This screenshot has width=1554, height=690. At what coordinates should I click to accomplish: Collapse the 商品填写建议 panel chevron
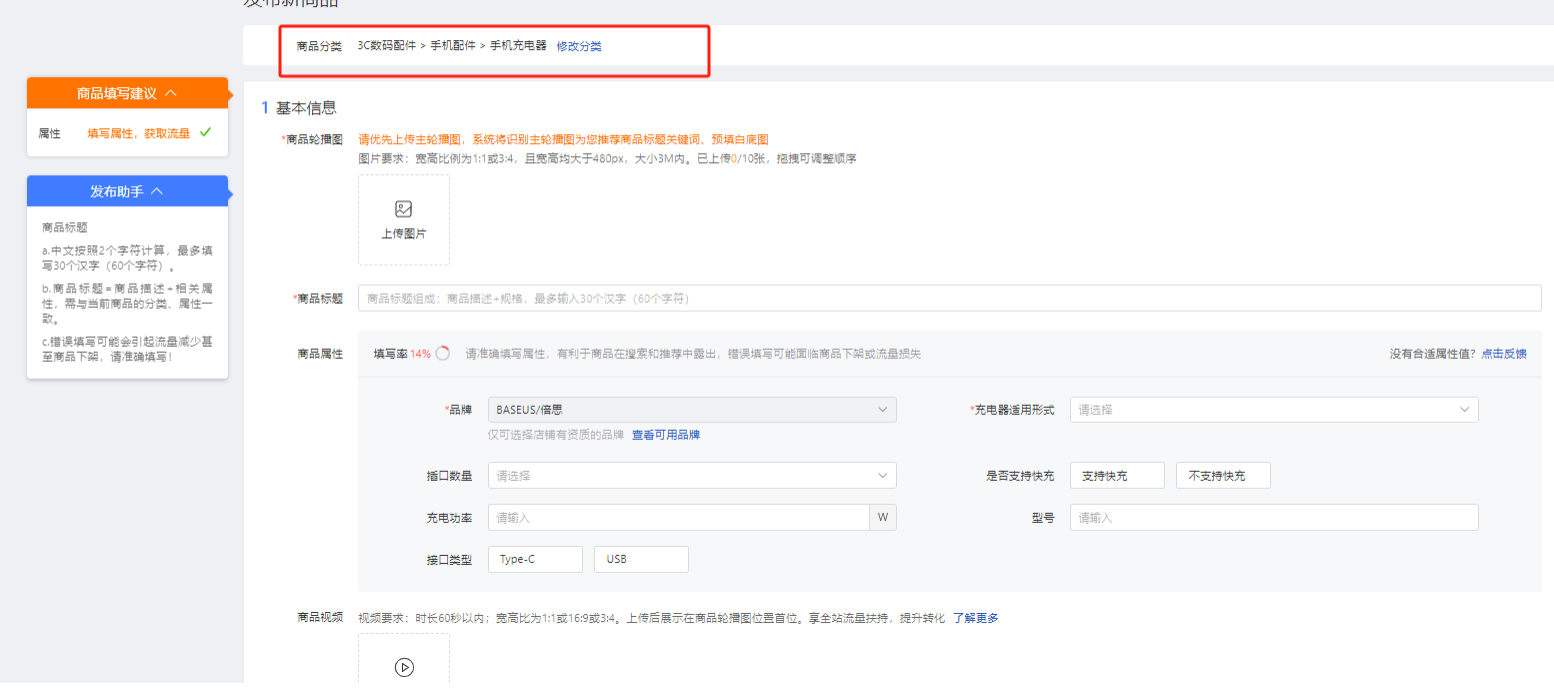tap(171, 93)
